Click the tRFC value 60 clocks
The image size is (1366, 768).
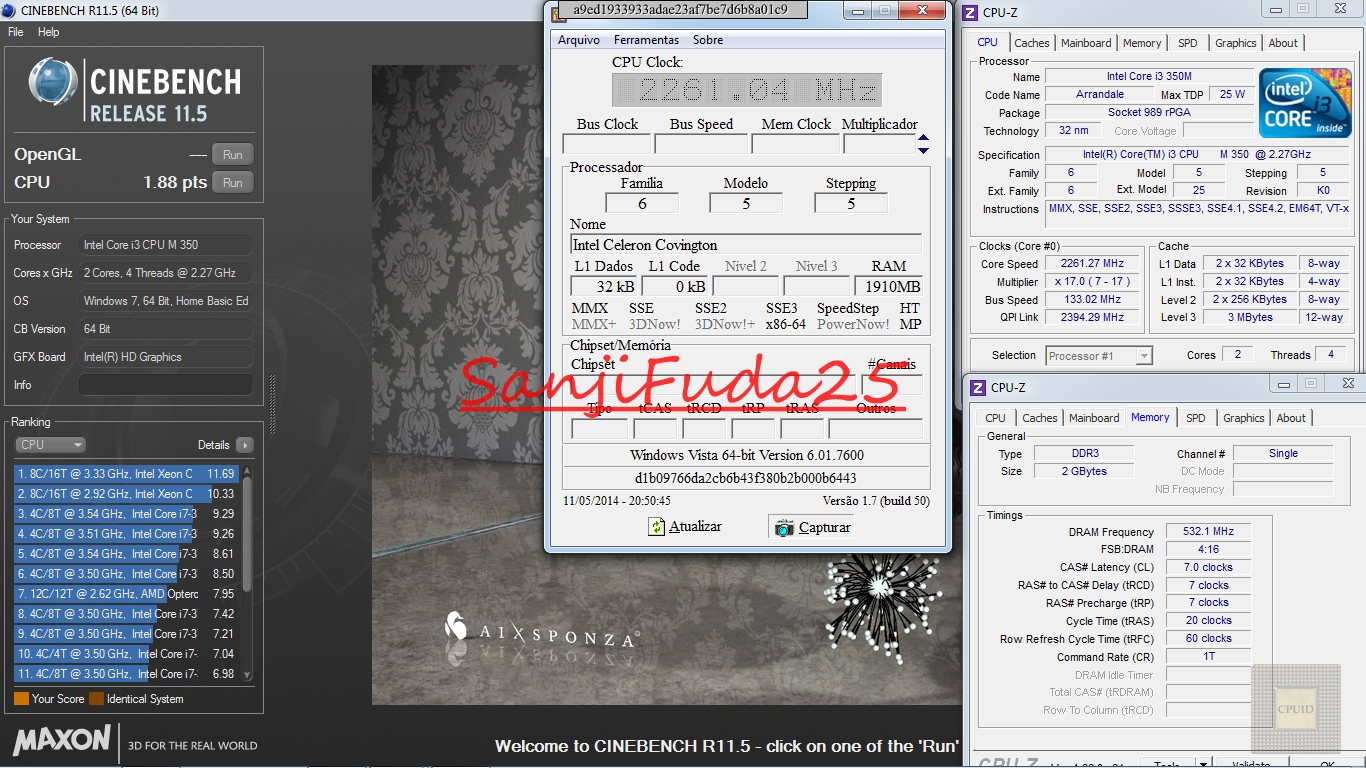(x=1208, y=639)
